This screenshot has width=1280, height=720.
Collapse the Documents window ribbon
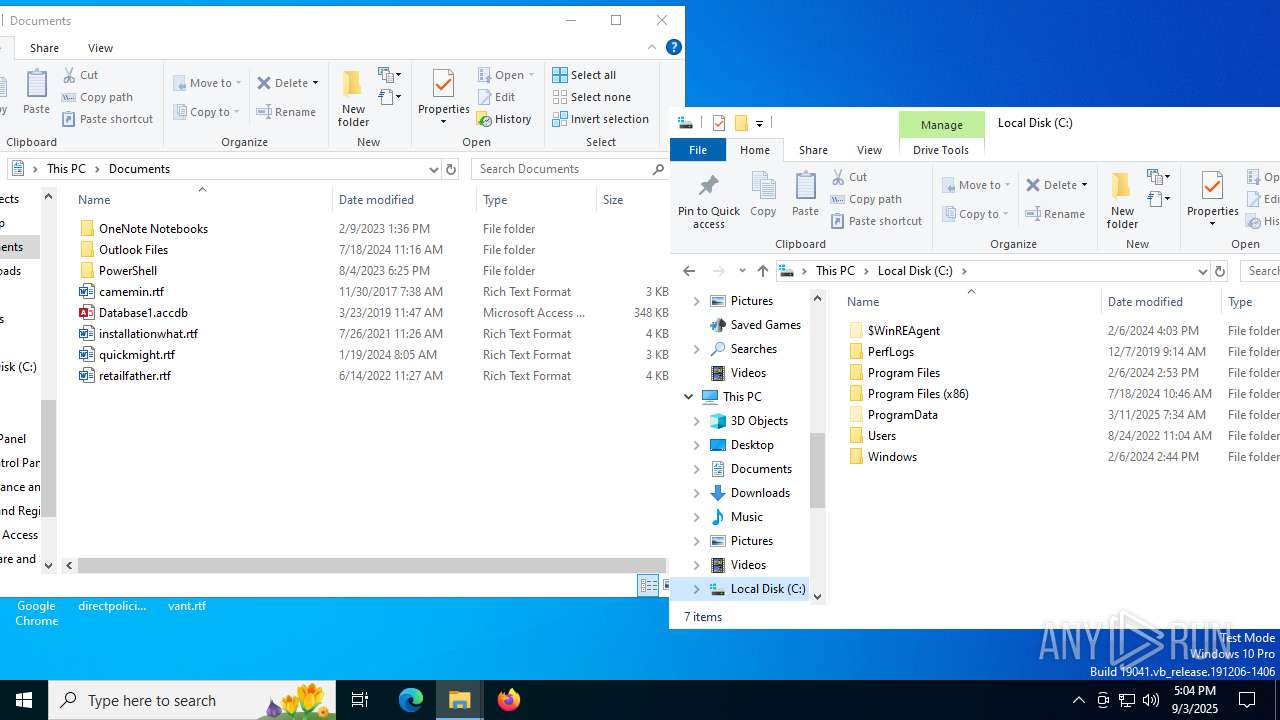(x=652, y=47)
